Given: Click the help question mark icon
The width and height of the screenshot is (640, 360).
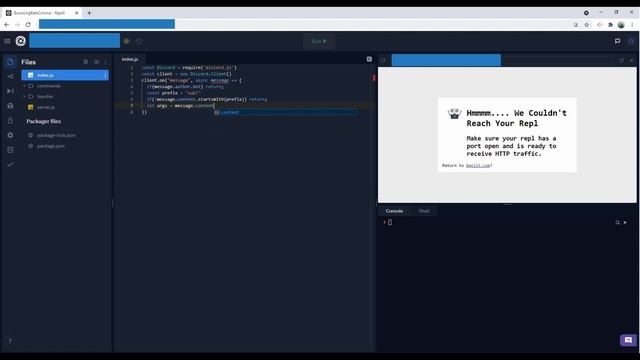Looking at the screenshot, I should click(10, 341).
